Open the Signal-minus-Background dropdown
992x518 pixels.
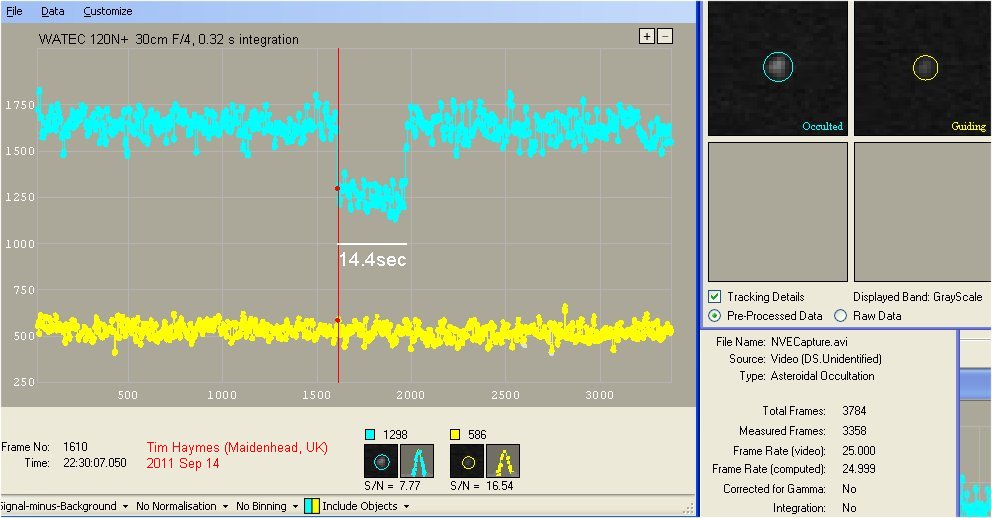62,506
